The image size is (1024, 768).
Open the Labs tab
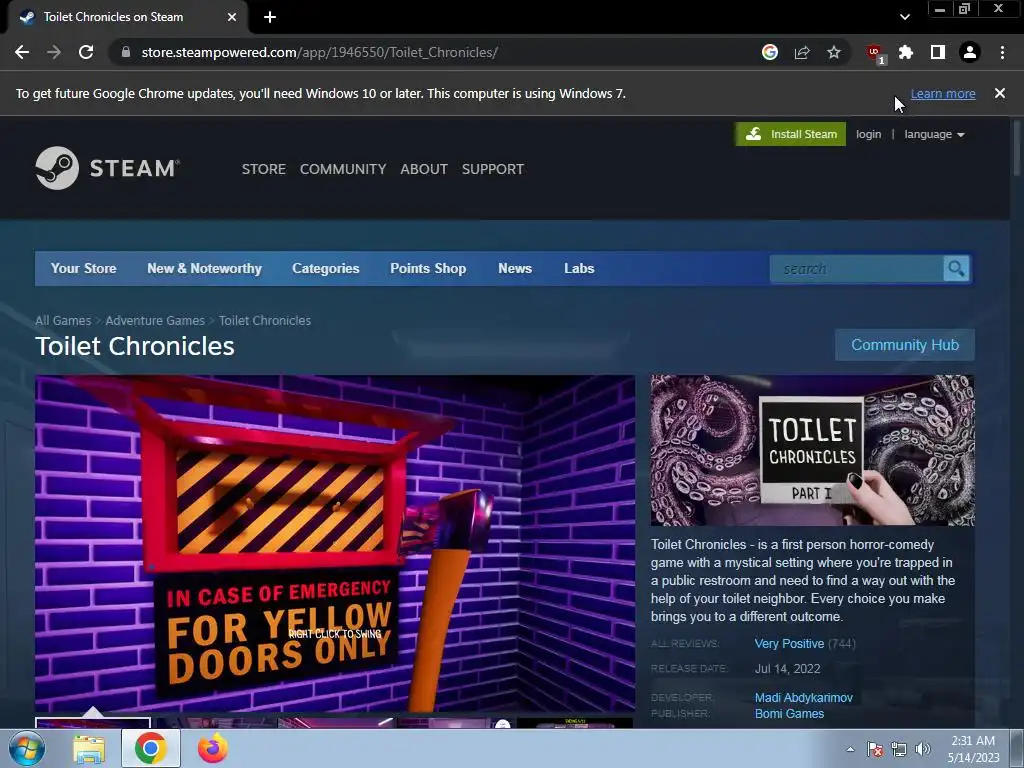click(x=579, y=268)
